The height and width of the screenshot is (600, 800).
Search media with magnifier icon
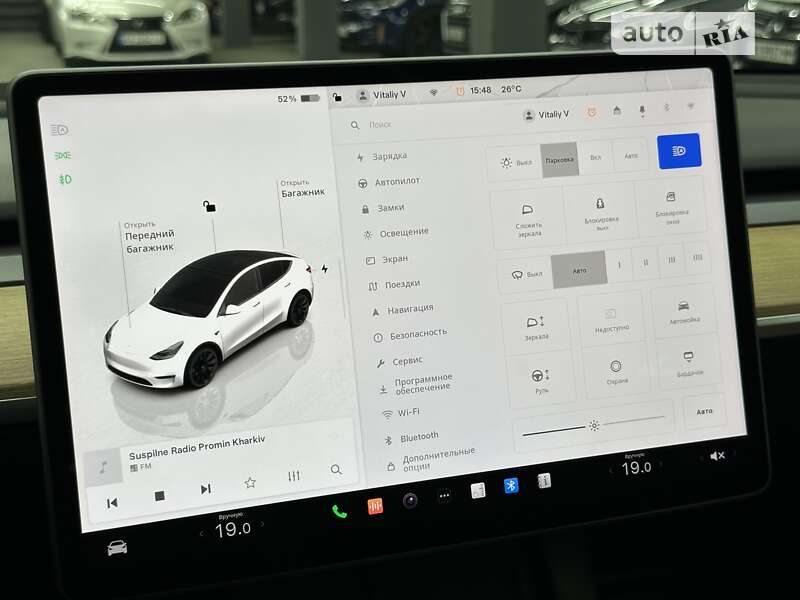(x=336, y=469)
